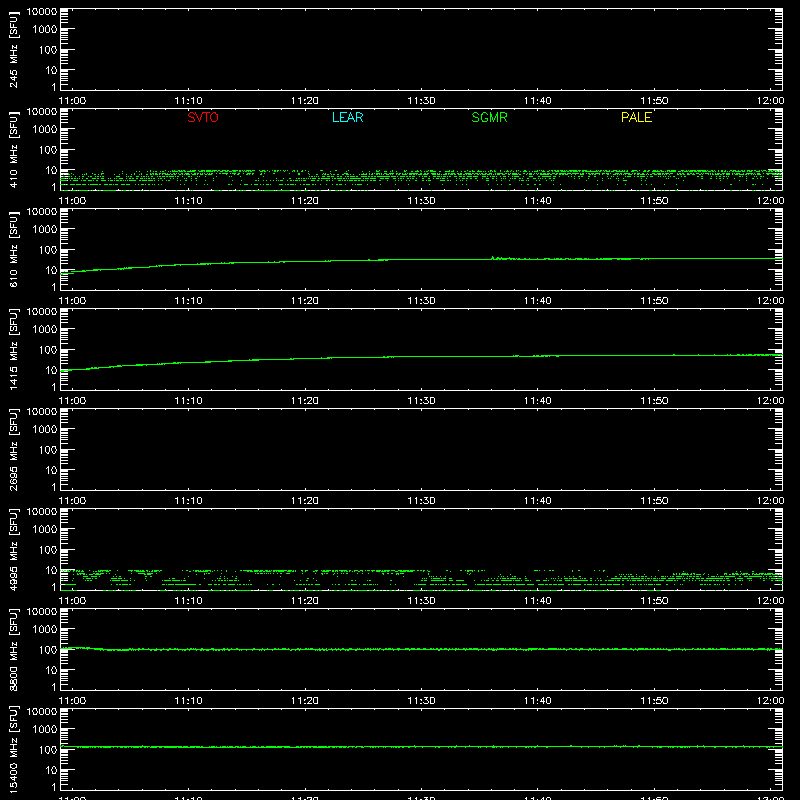Click 11:50 under the 245 MHz panel
This screenshot has width=800, height=800.
click(x=654, y=101)
